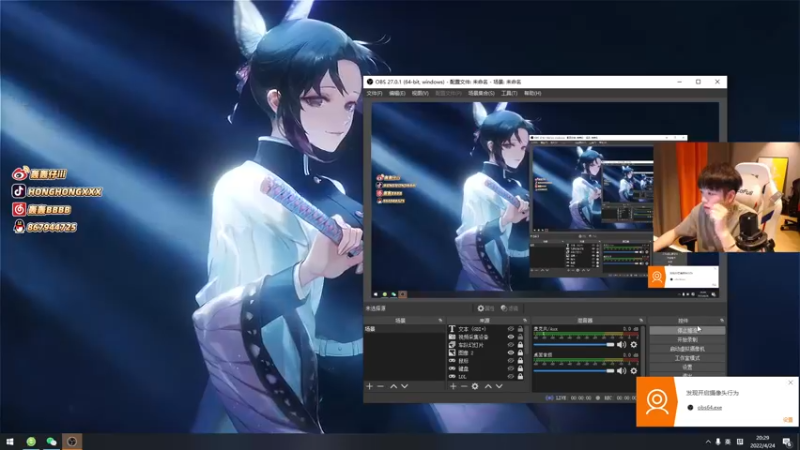The height and width of the screenshot is (450, 800).
Task: Move the scene down in the scenes list
Action: coord(405,386)
